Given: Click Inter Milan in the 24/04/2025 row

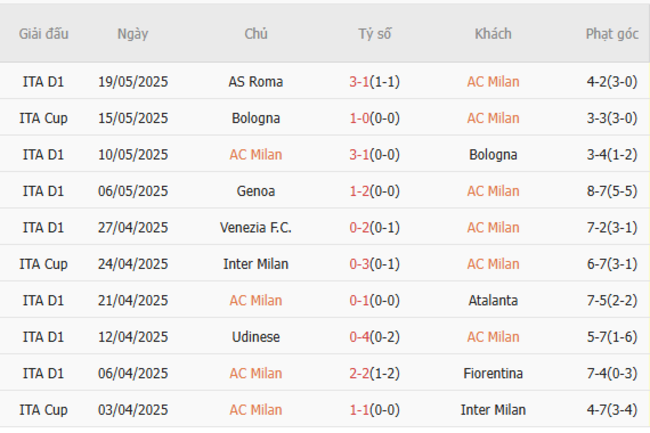Looking at the screenshot, I should click(256, 264).
